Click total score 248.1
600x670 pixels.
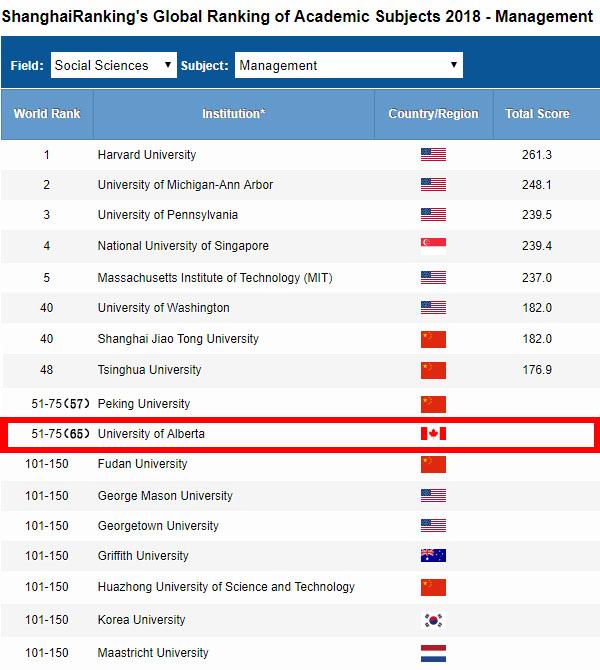pyautogui.click(x=537, y=185)
